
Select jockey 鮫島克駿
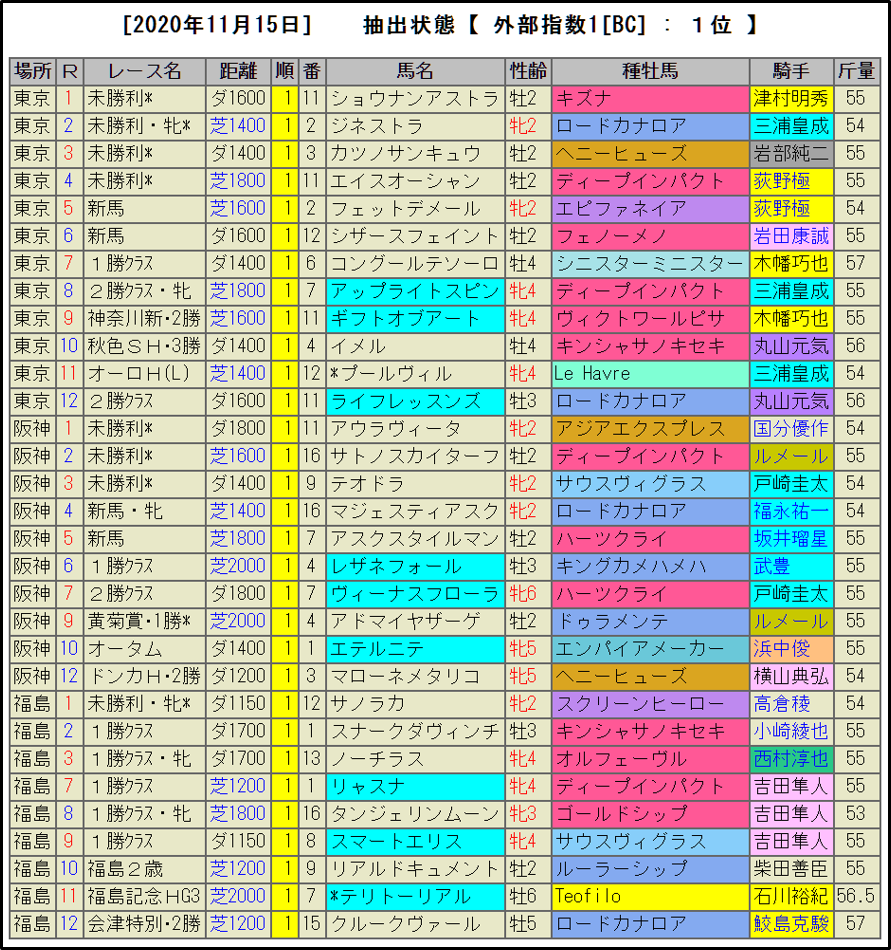pos(791,923)
